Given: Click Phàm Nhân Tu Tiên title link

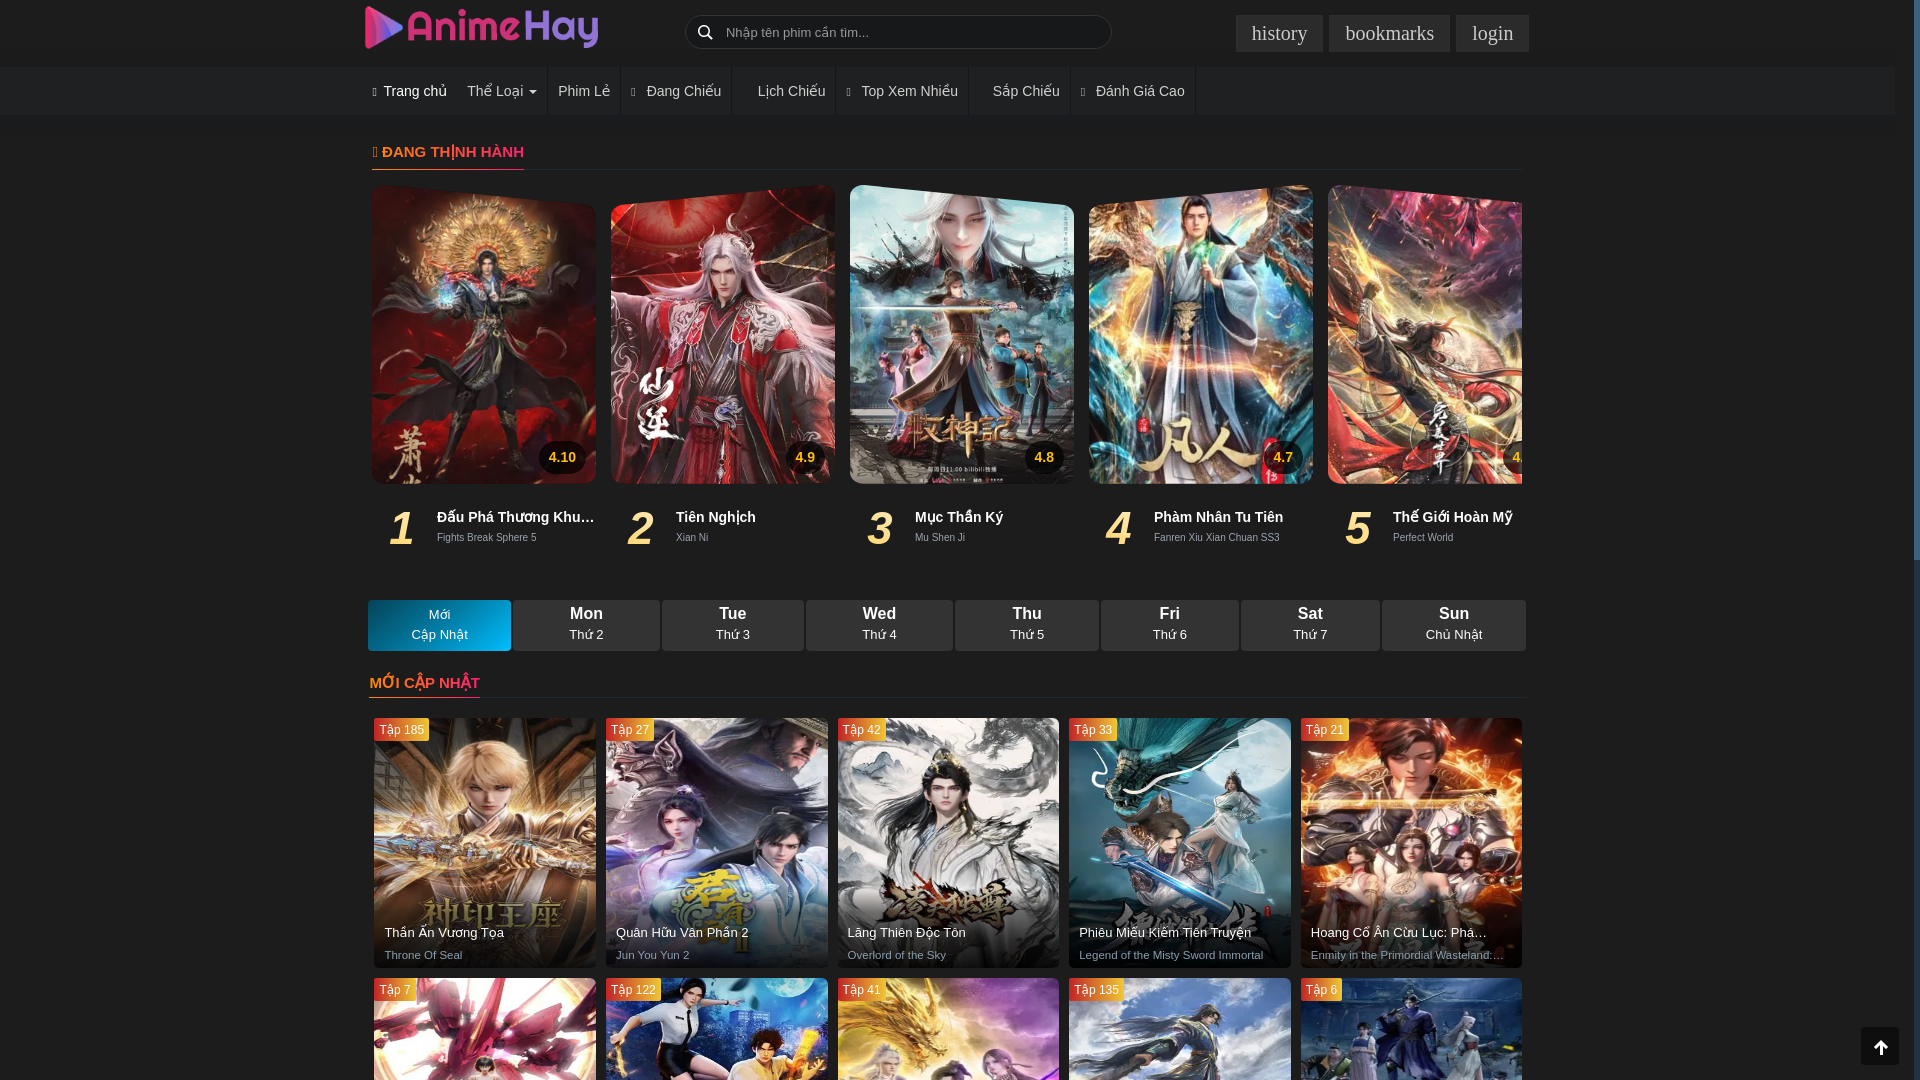Looking at the screenshot, I should pyautogui.click(x=1218, y=517).
